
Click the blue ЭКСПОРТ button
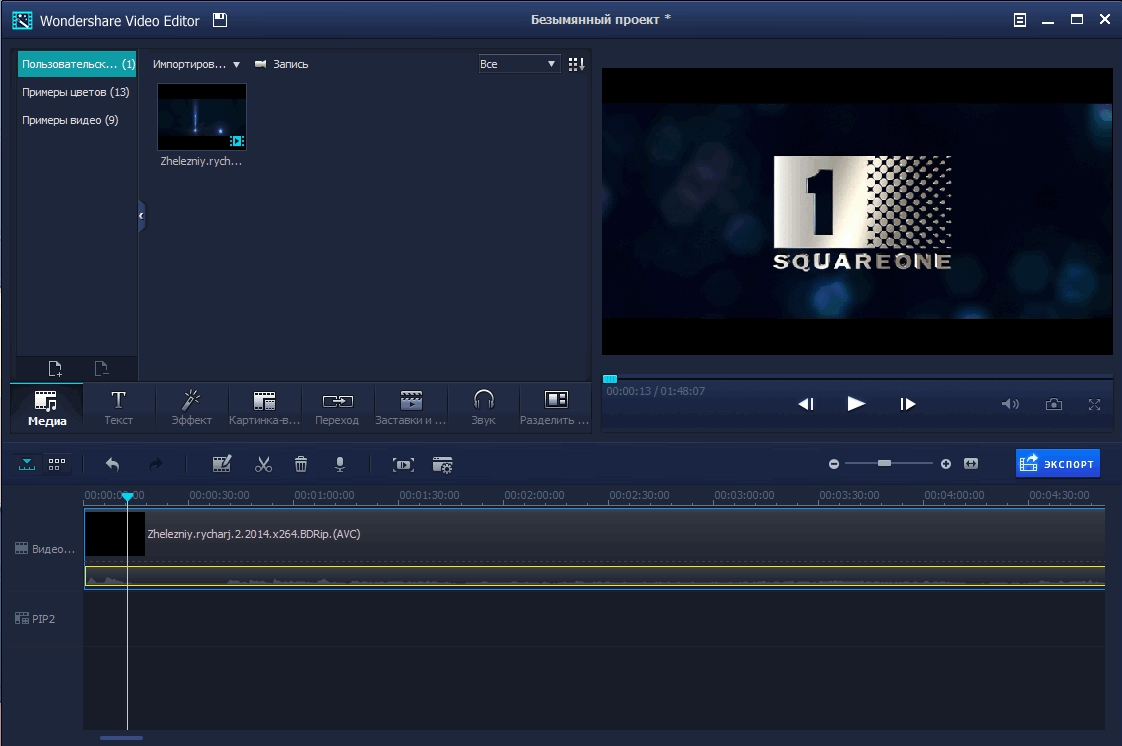tap(1057, 463)
